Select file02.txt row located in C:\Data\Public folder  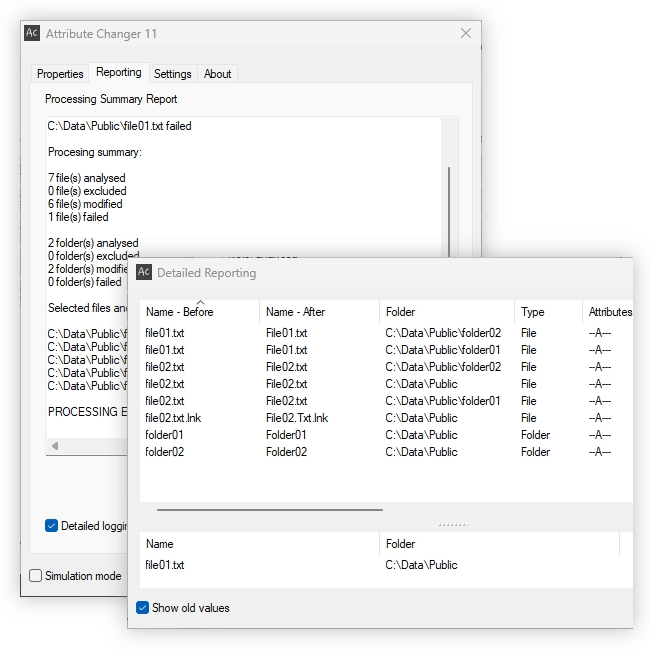click(386, 384)
